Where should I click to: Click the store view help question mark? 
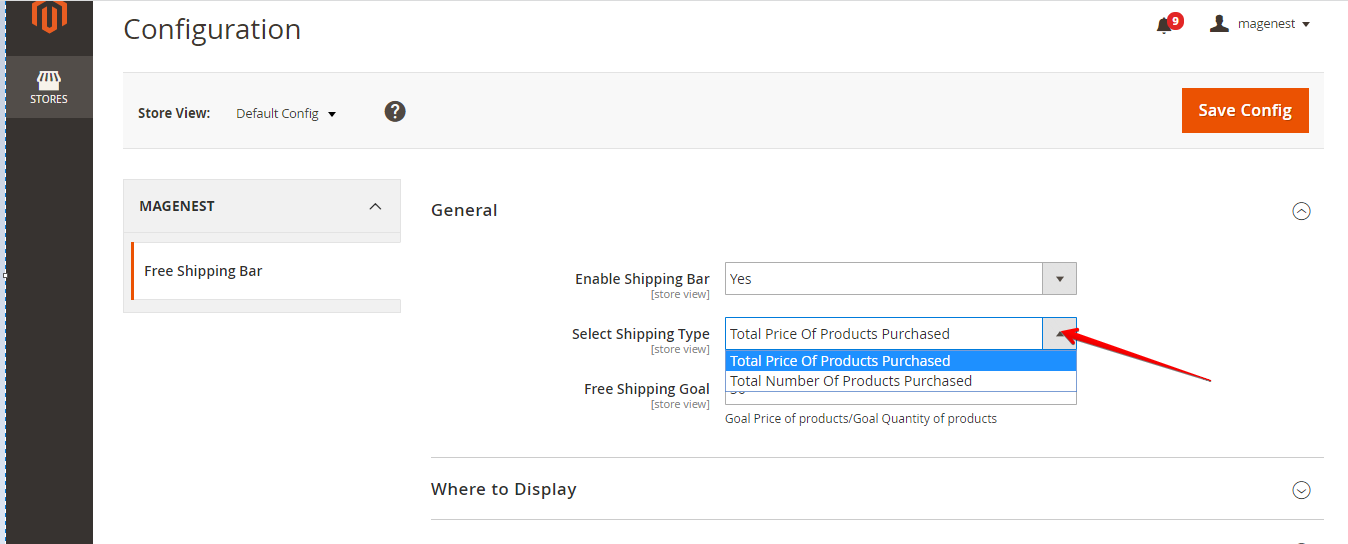tap(395, 112)
